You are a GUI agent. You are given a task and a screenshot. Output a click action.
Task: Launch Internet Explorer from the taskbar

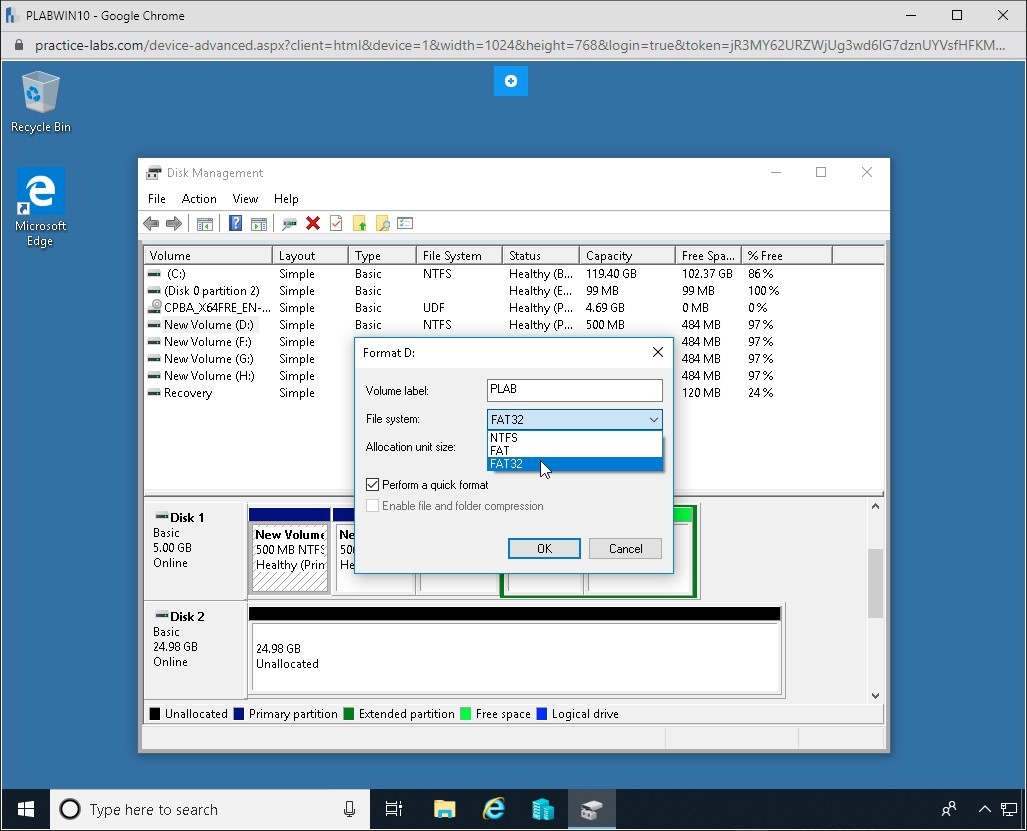coord(494,809)
